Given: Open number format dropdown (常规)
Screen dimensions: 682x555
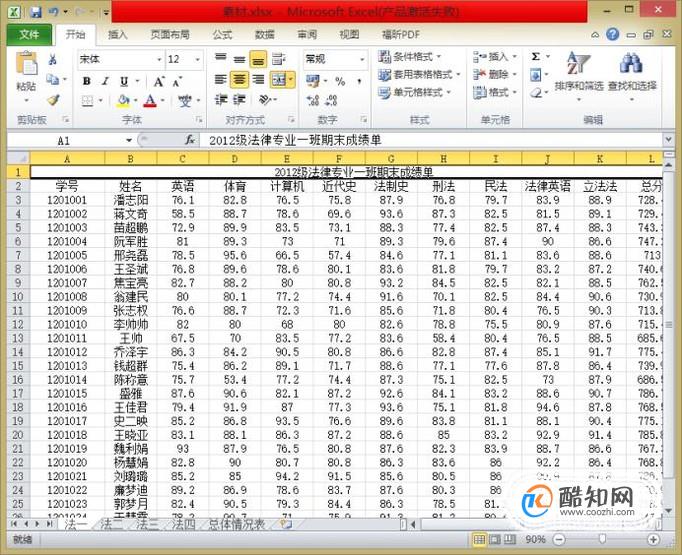Looking at the screenshot, I should [x=362, y=59].
